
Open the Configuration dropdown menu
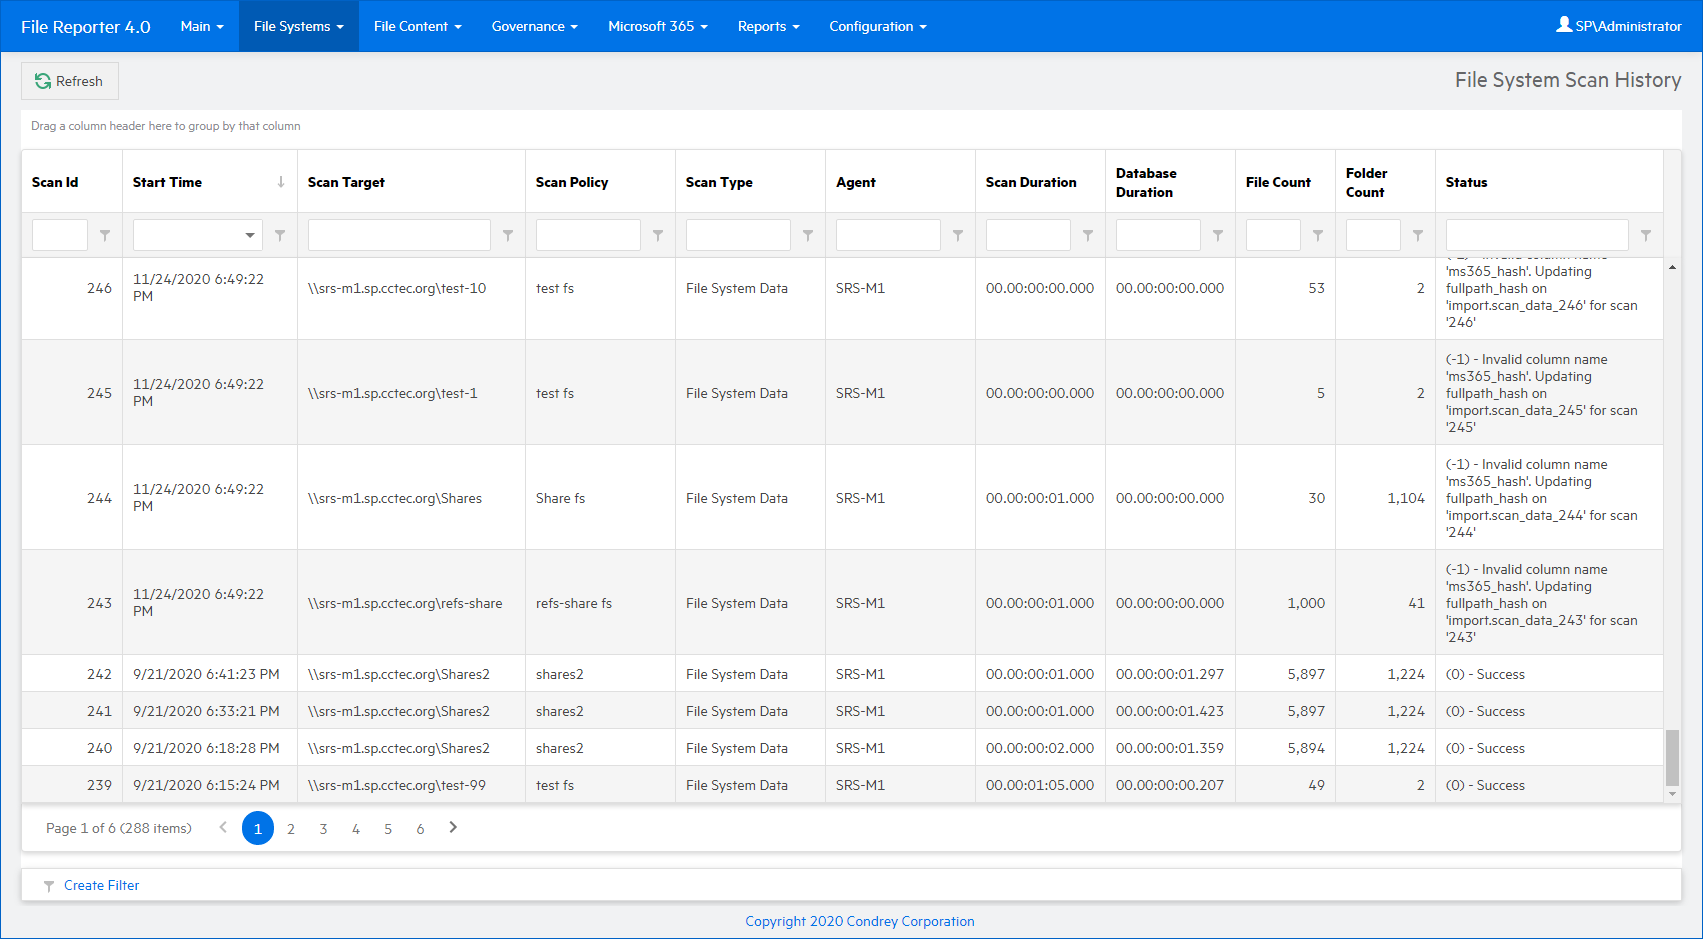(877, 26)
